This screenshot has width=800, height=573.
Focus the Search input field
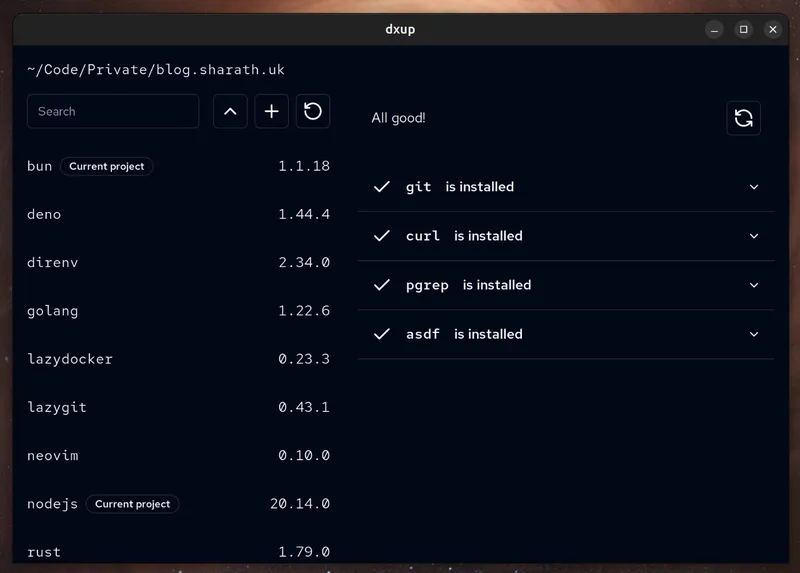tap(113, 111)
